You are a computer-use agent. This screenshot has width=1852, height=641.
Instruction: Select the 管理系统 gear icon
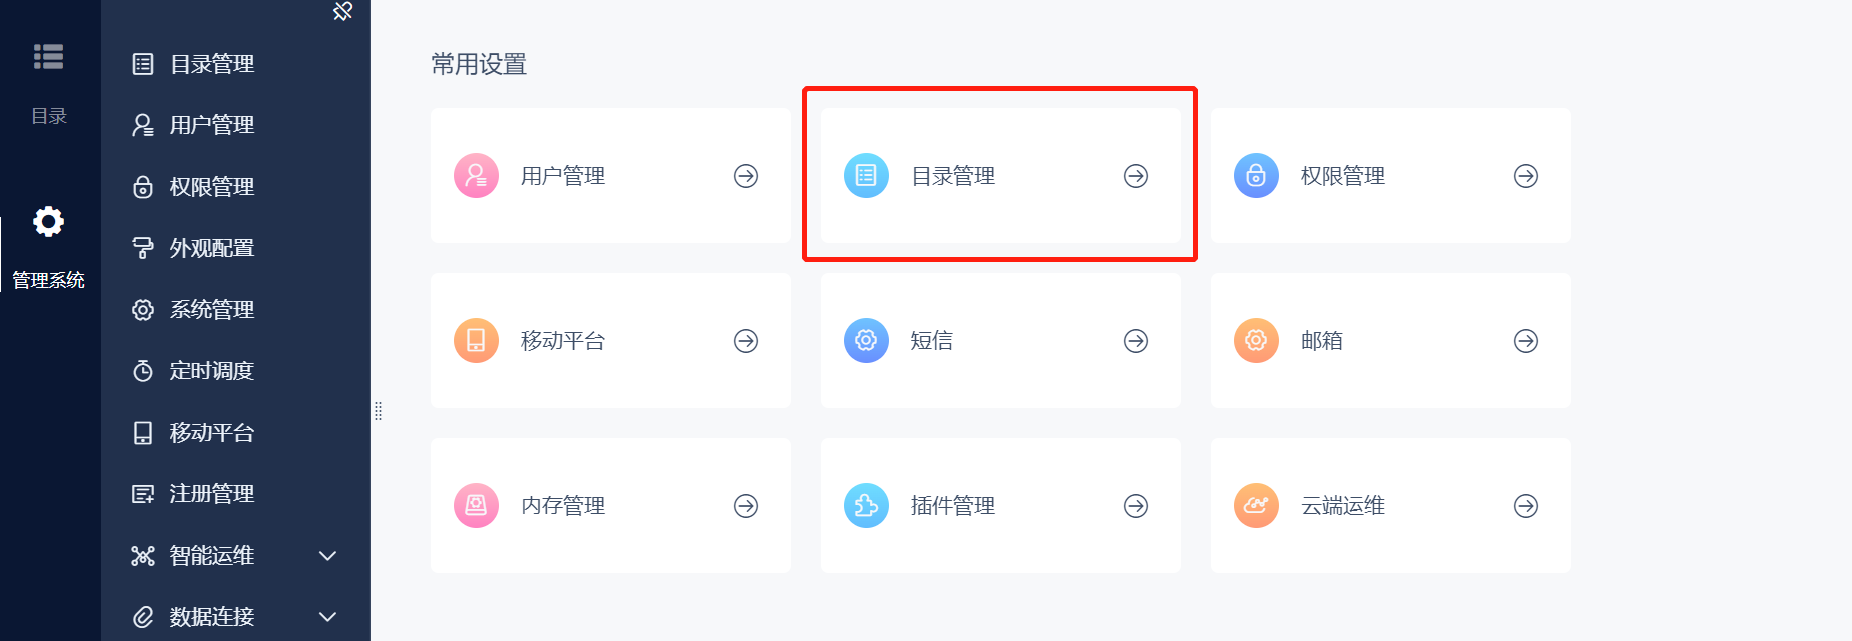tap(48, 221)
